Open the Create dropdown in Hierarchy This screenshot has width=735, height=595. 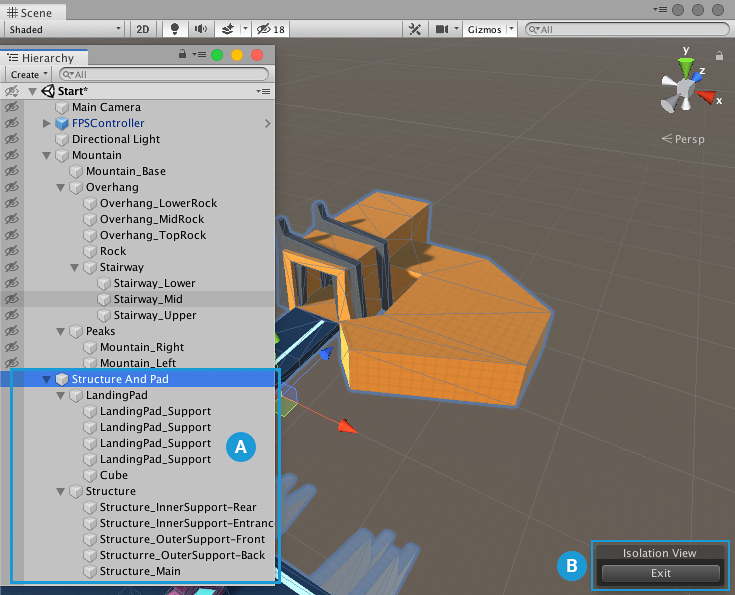click(x=29, y=74)
